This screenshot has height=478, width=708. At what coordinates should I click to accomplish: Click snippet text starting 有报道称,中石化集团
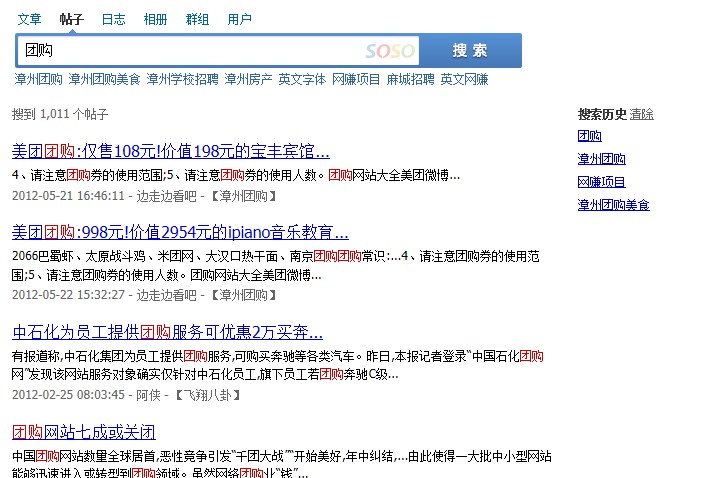click(278, 365)
